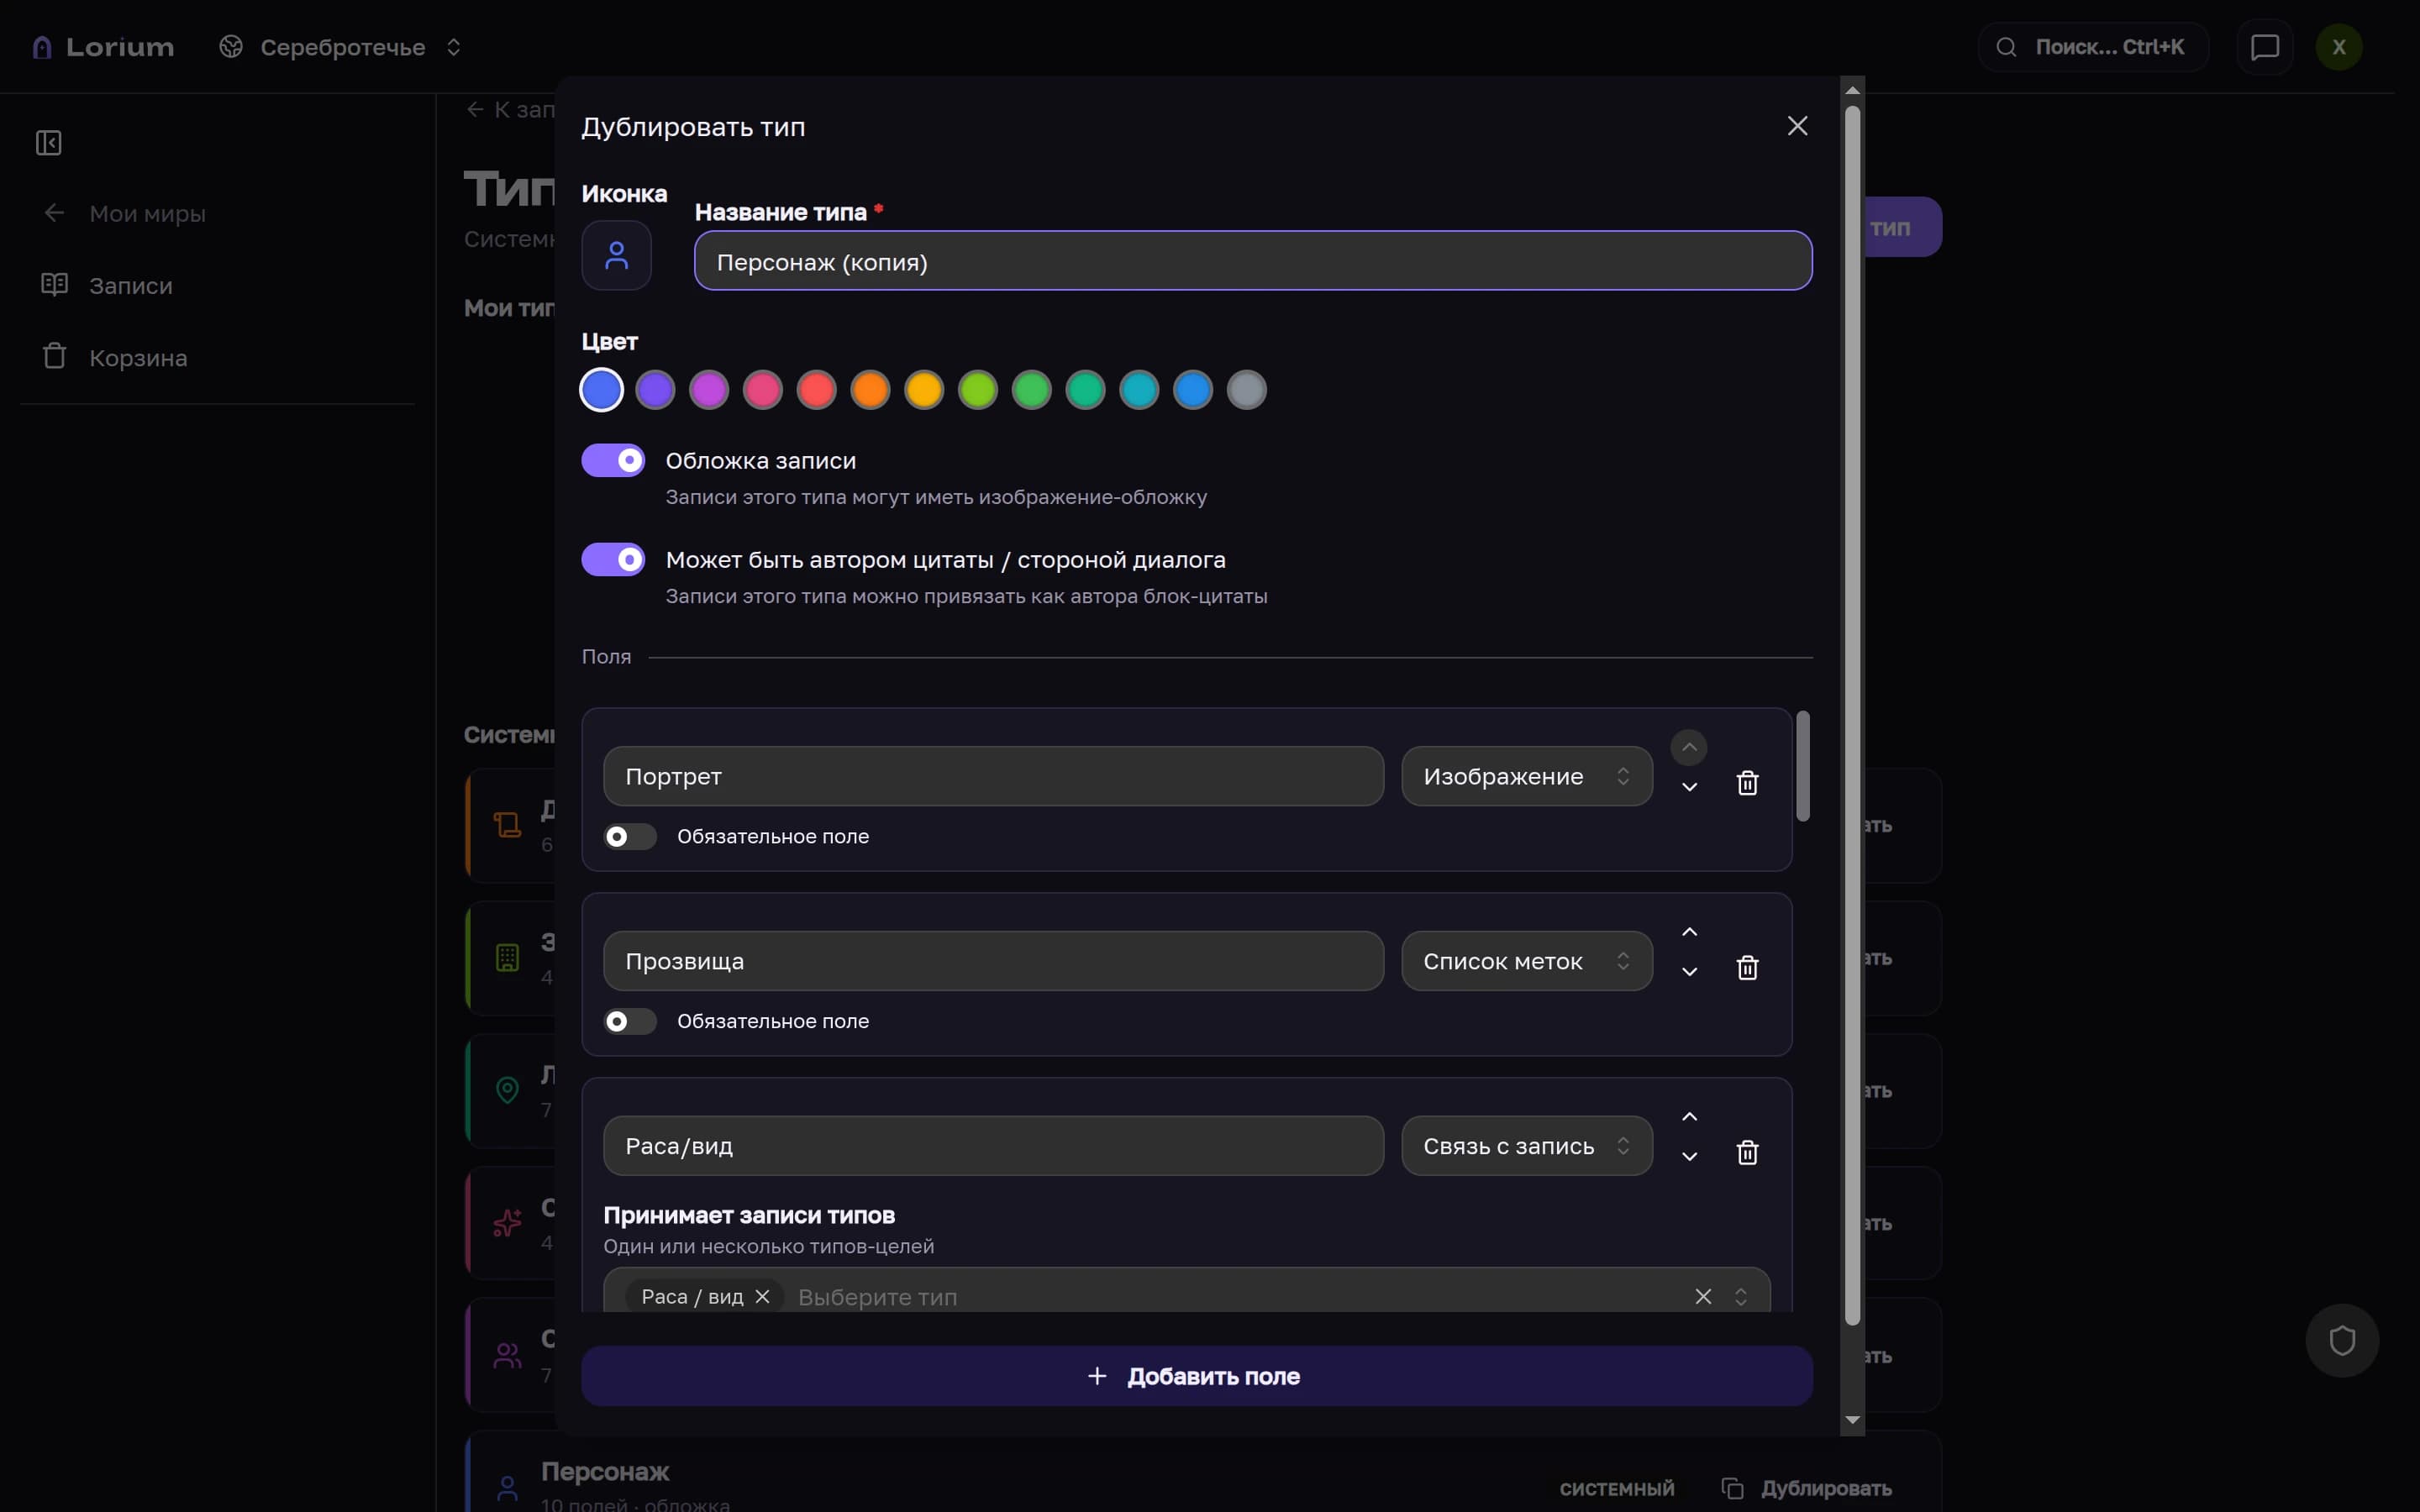2420x1512 pixels.
Task: Go to Записи in sidebar
Action: pyautogui.click(x=131, y=286)
